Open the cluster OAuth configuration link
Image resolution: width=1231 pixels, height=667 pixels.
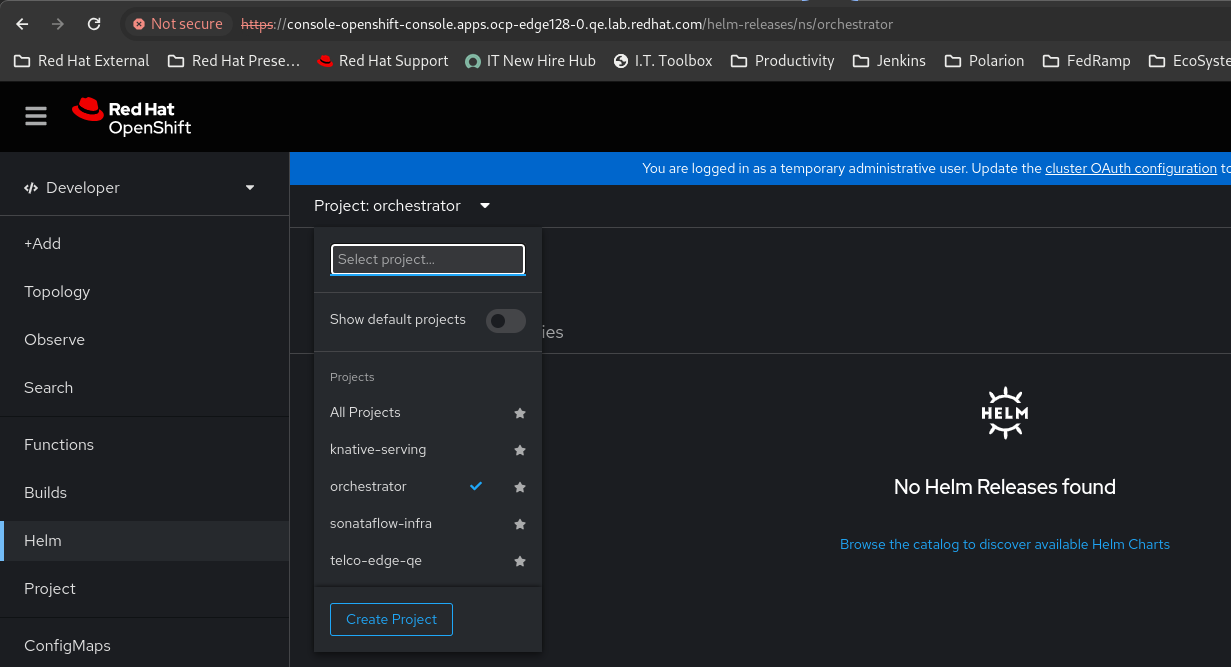(x=1130, y=169)
